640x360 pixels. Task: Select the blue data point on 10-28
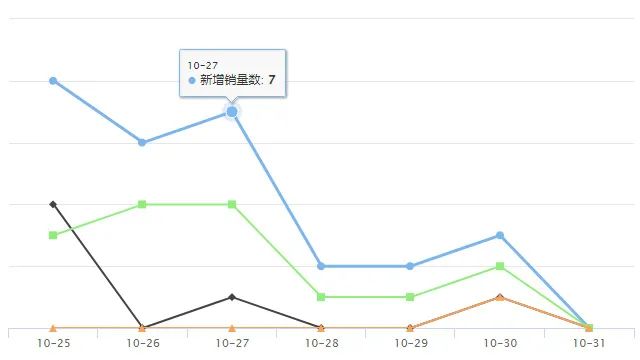tap(321, 266)
